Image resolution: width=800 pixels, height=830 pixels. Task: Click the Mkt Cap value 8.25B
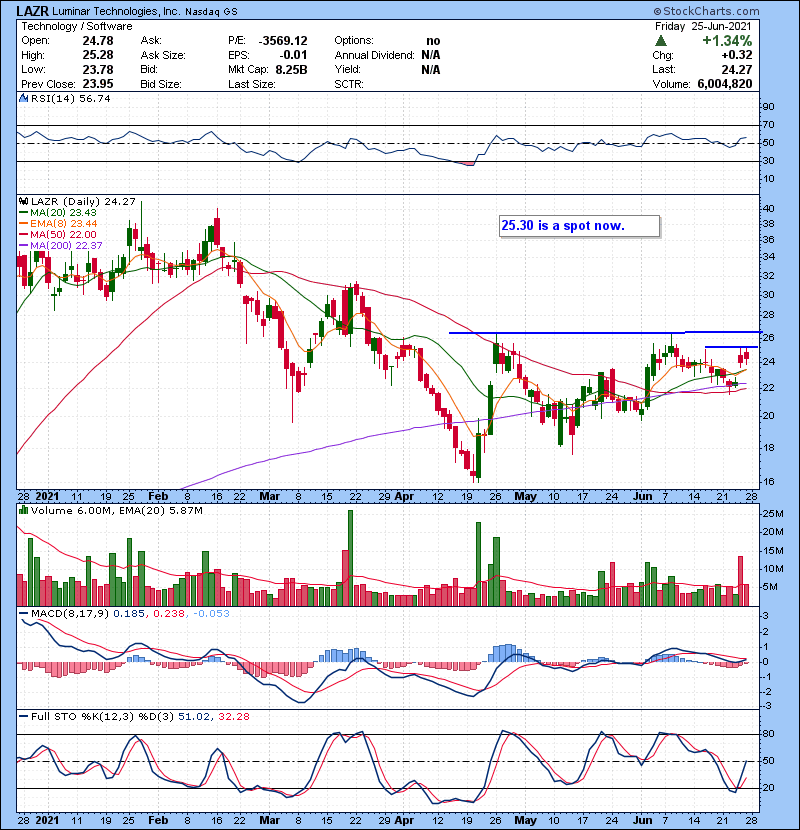coord(291,69)
